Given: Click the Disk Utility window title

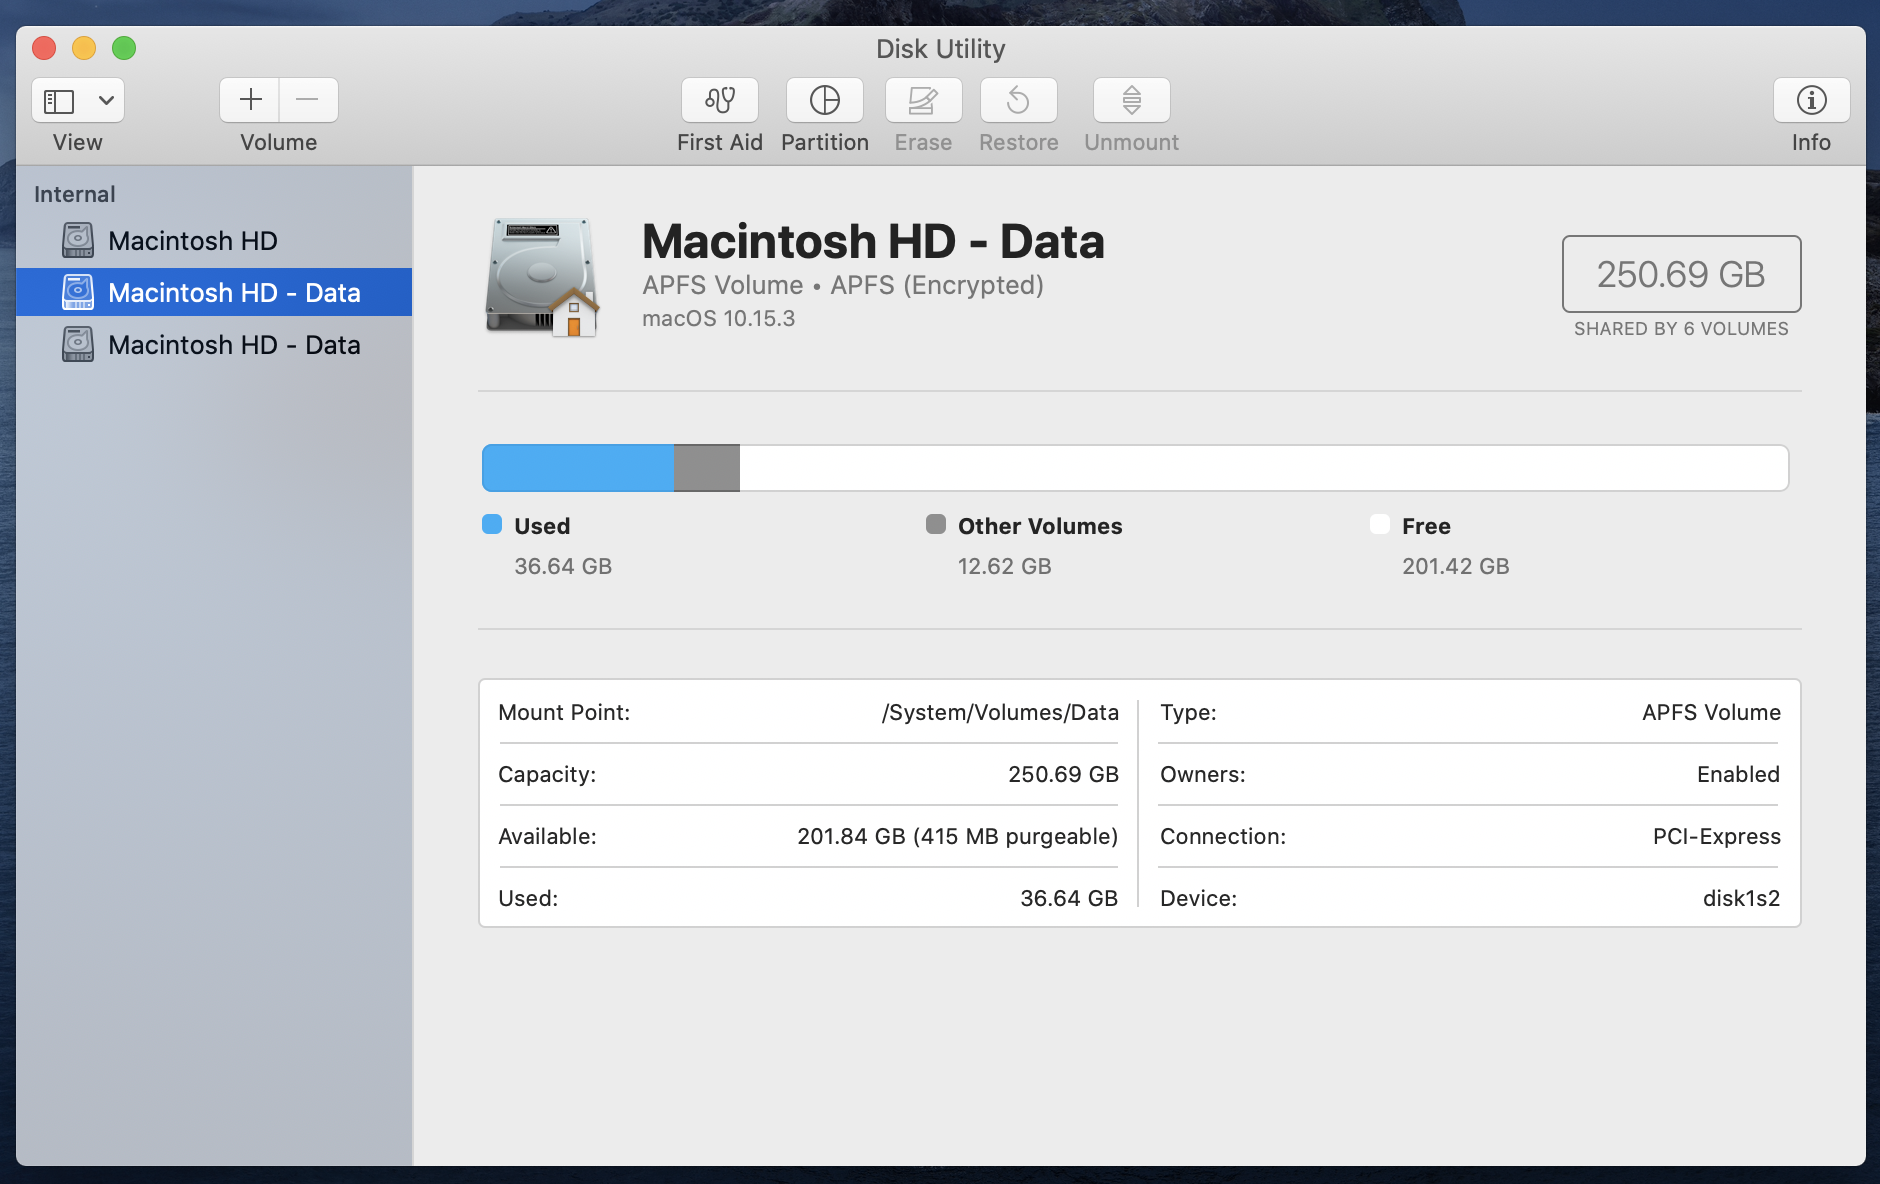Looking at the screenshot, I should [940, 49].
